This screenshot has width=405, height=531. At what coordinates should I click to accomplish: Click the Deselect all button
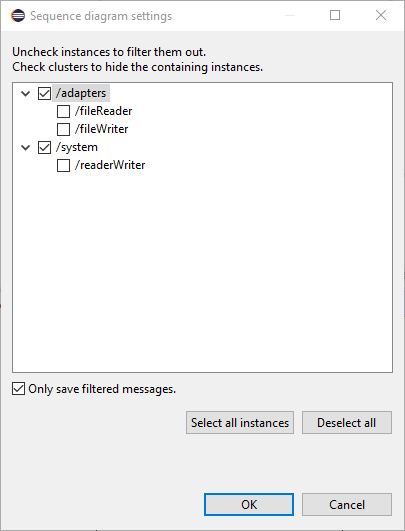click(x=347, y=423)
